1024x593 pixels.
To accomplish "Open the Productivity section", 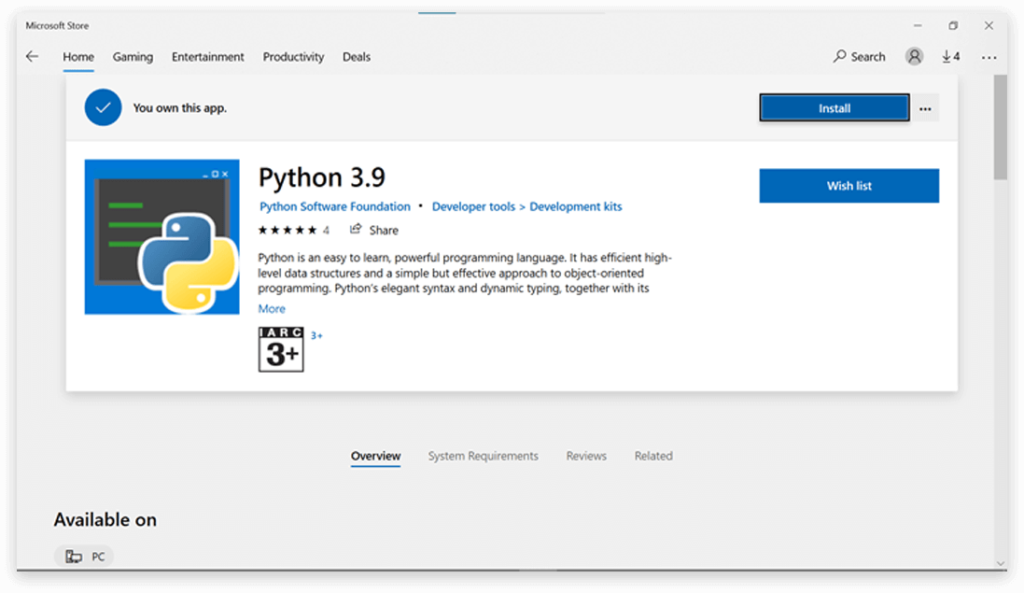I will pyautogui.click(x=293, y=57).
